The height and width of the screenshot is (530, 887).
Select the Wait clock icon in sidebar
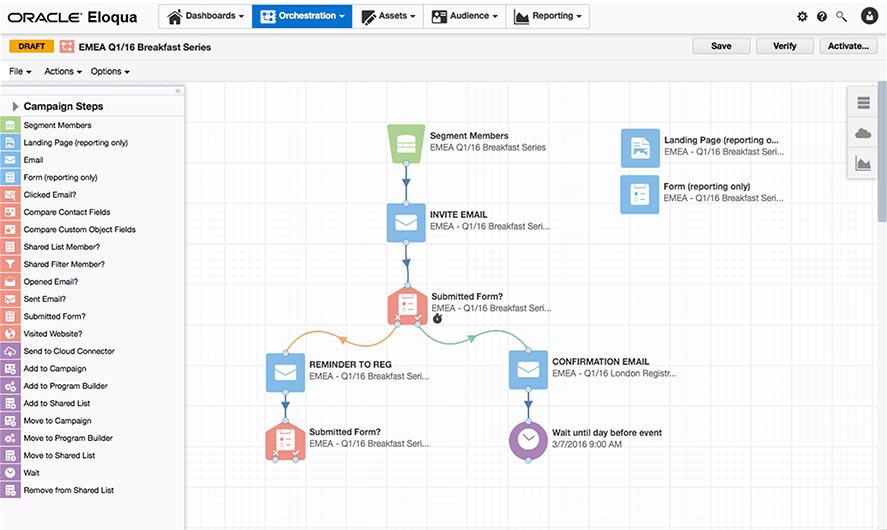point(10,473)
